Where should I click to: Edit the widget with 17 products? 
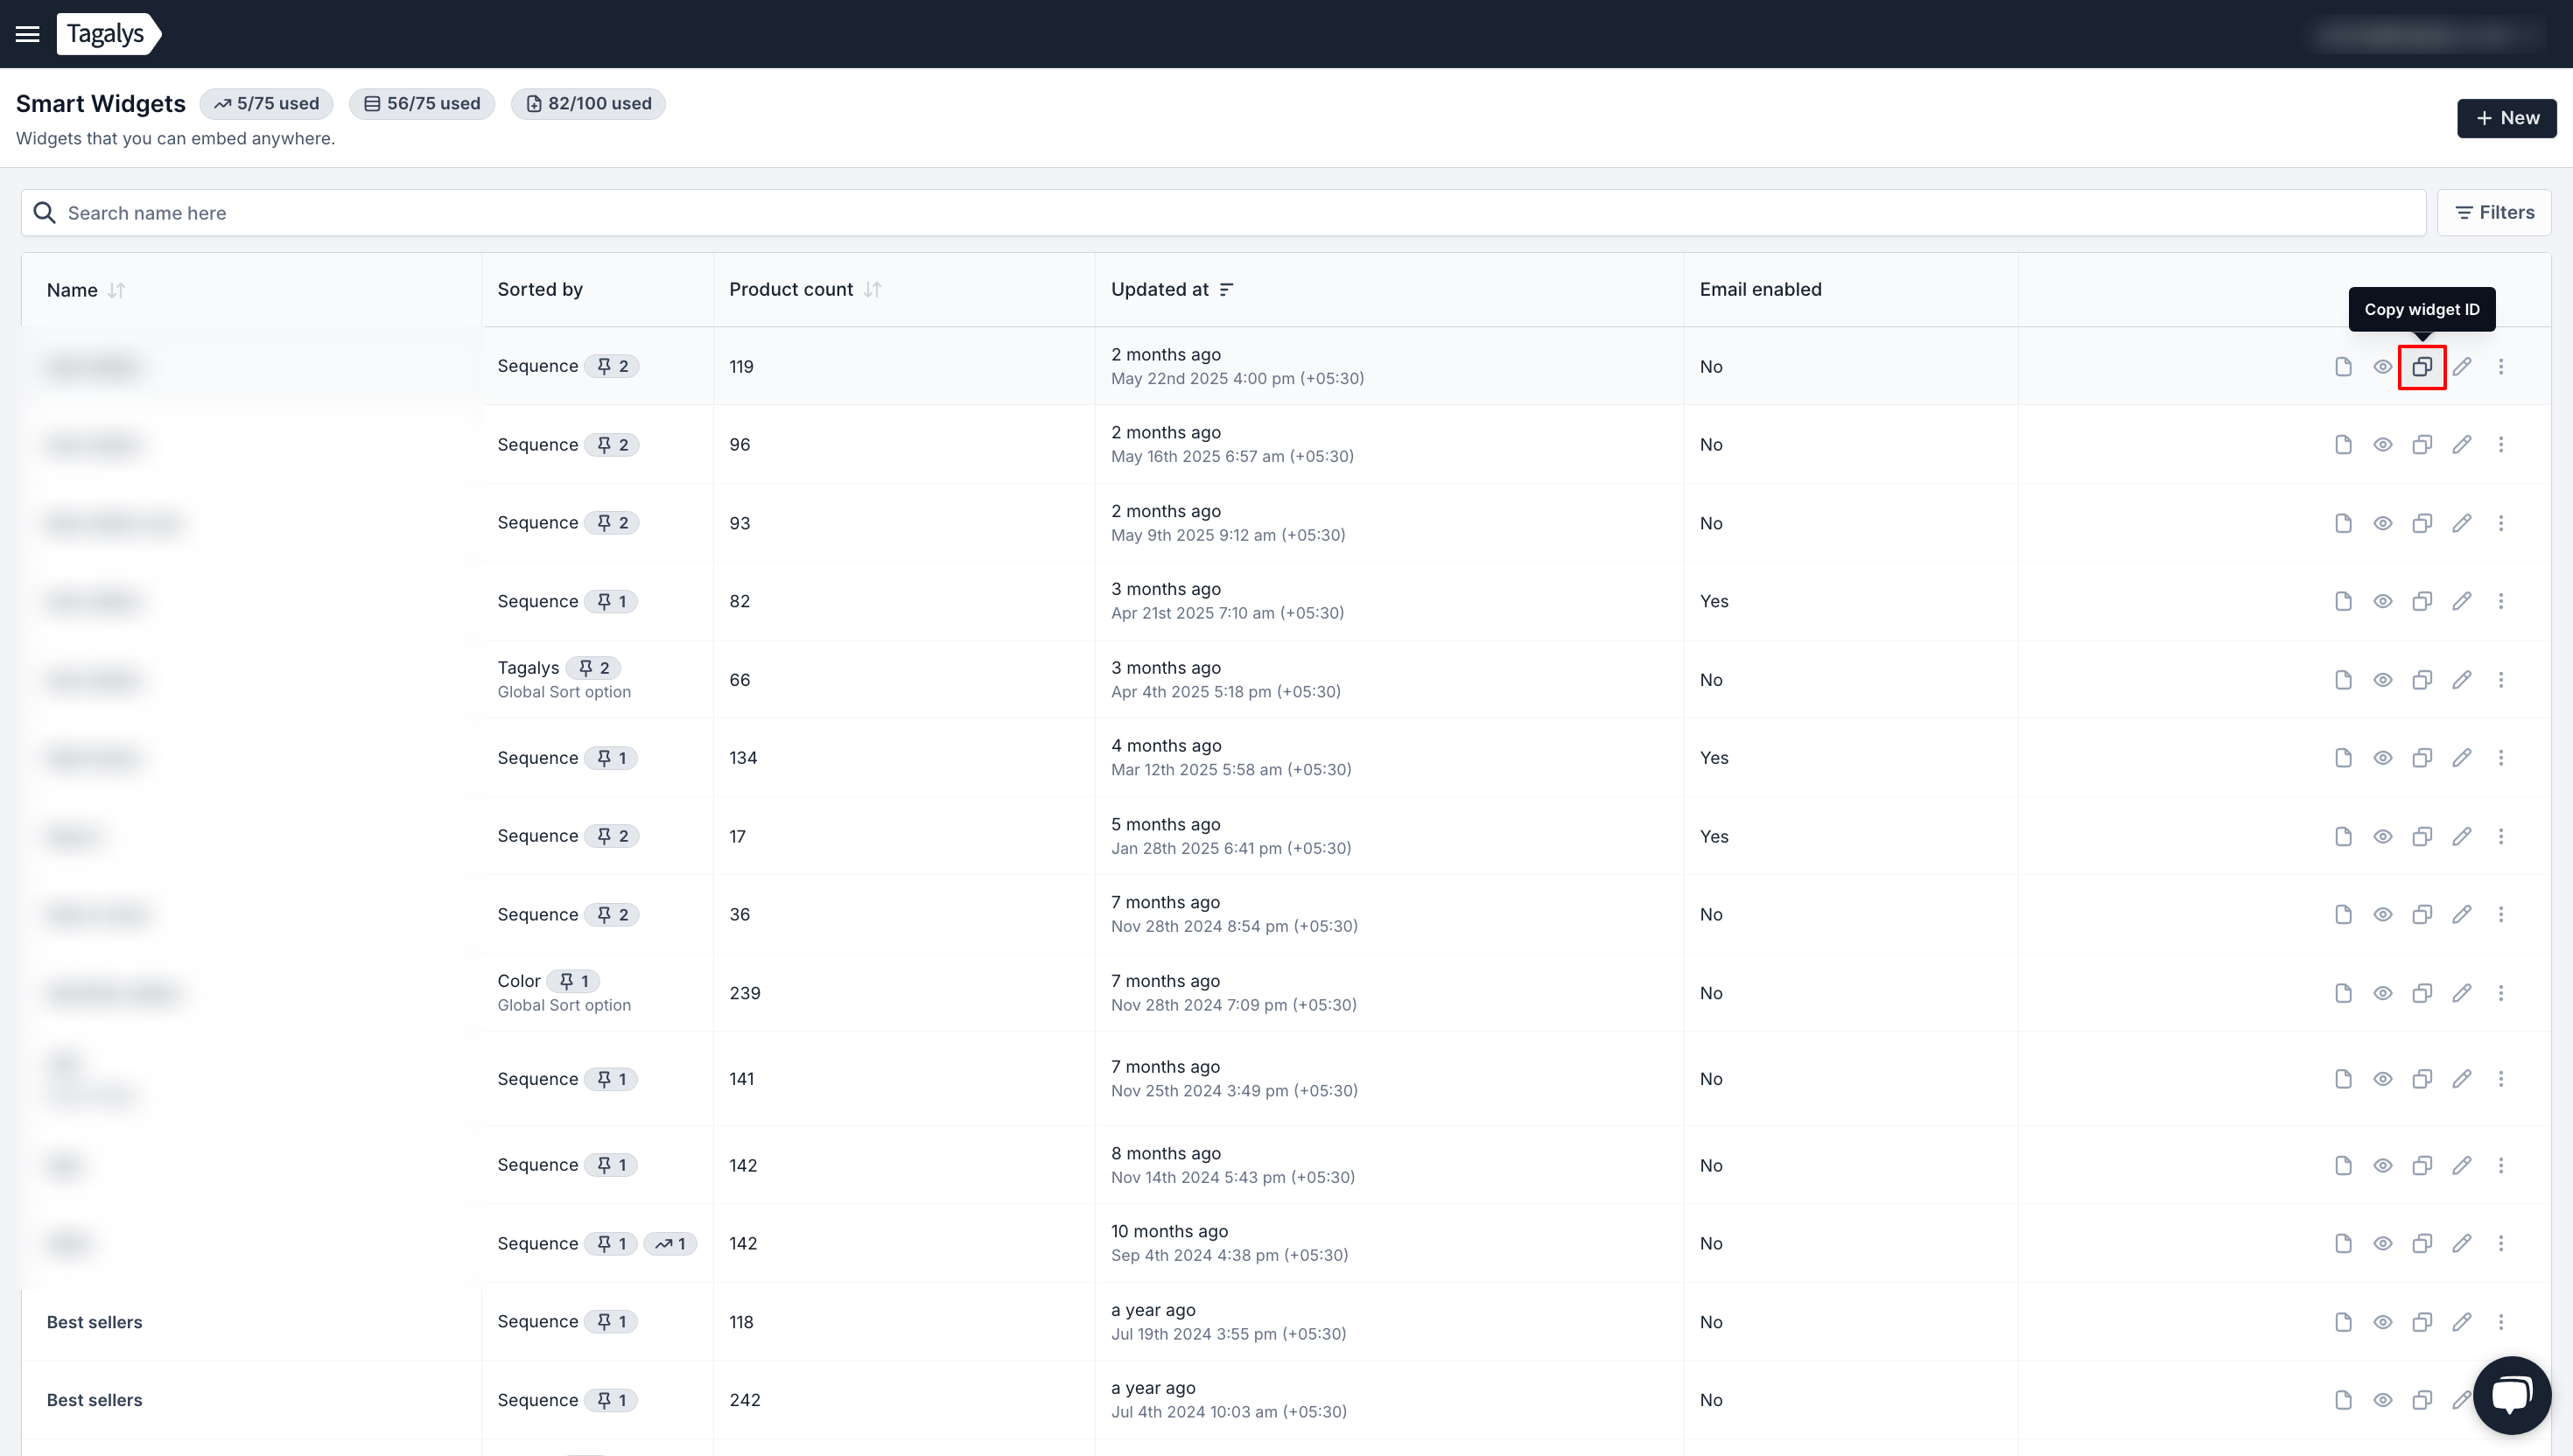click(x=2462, y=836)
